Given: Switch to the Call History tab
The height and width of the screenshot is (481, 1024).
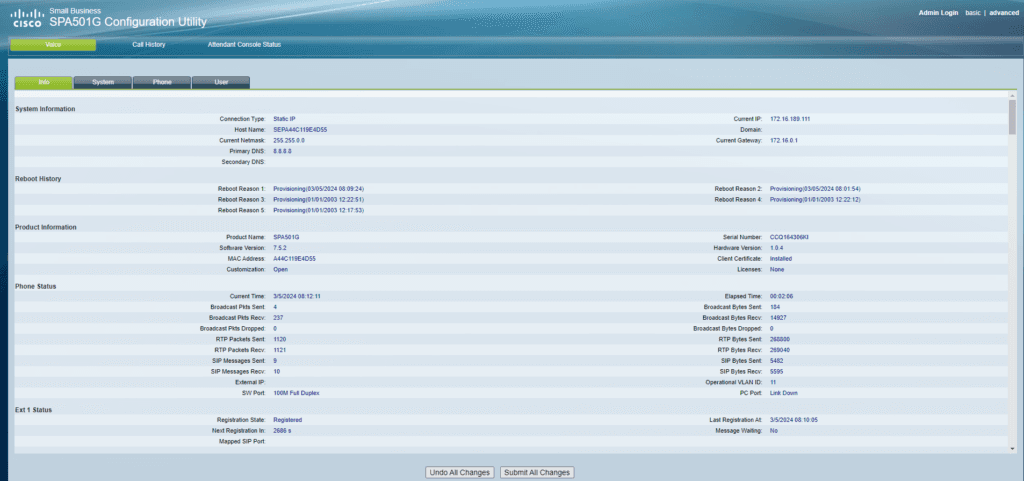Looking at the screenshot, I should (x=148, y=44).
